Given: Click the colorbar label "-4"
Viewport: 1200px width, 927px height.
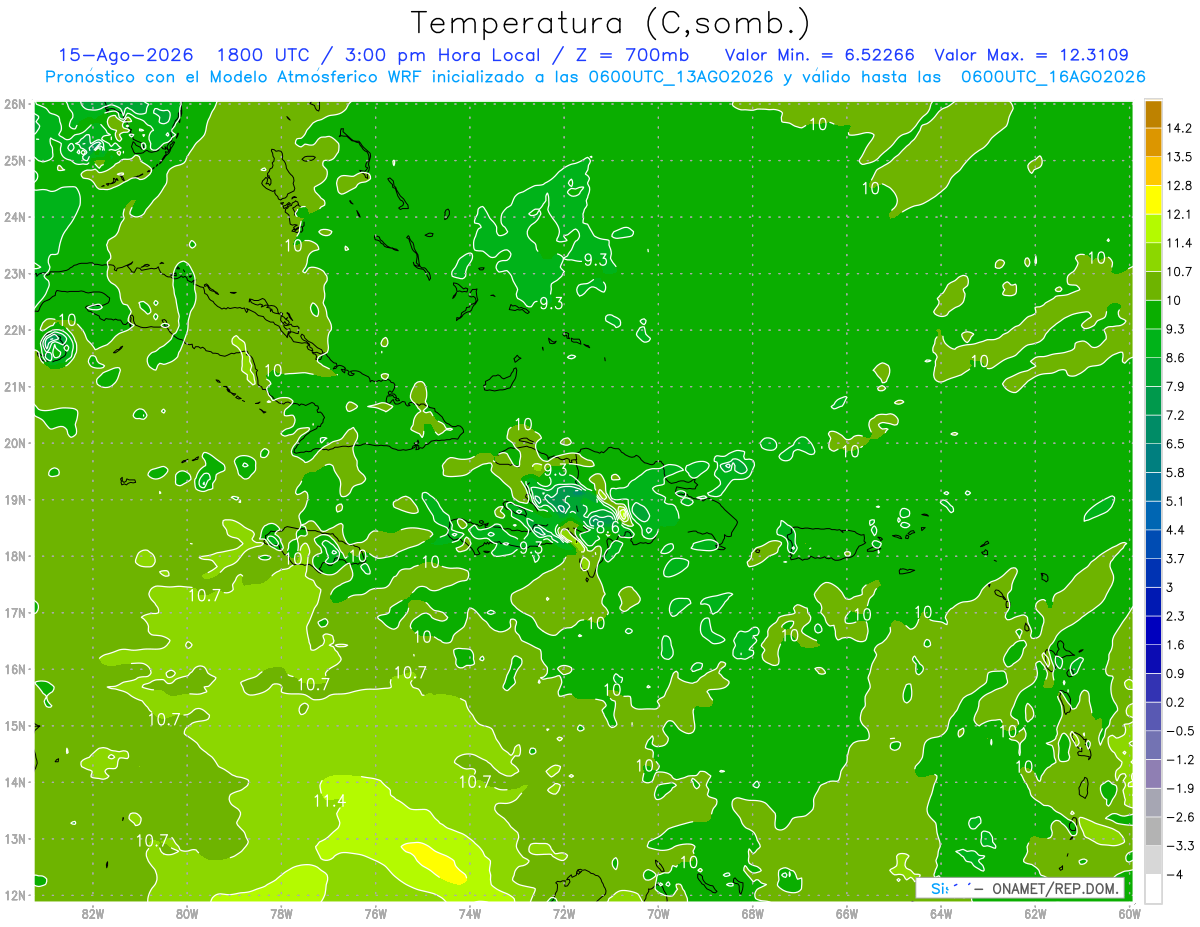Looking at the screenshot, I should tap(1175, 874).
